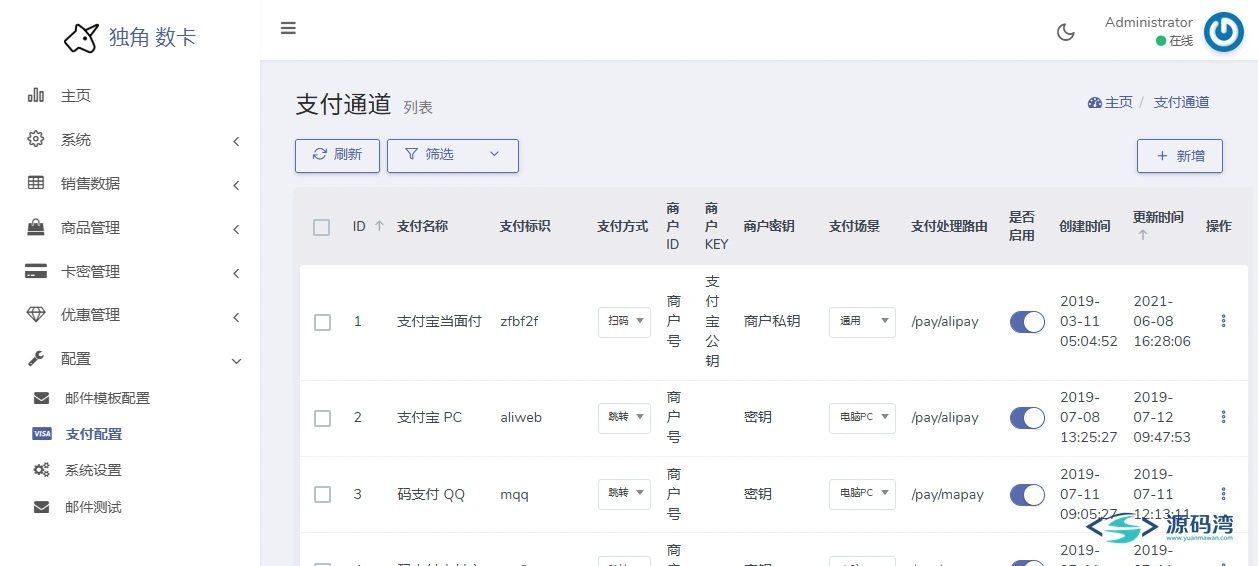1258x566 pixels.
Task: Sort by 更新时间 column arrow
Action: (x=1143, y=235)
